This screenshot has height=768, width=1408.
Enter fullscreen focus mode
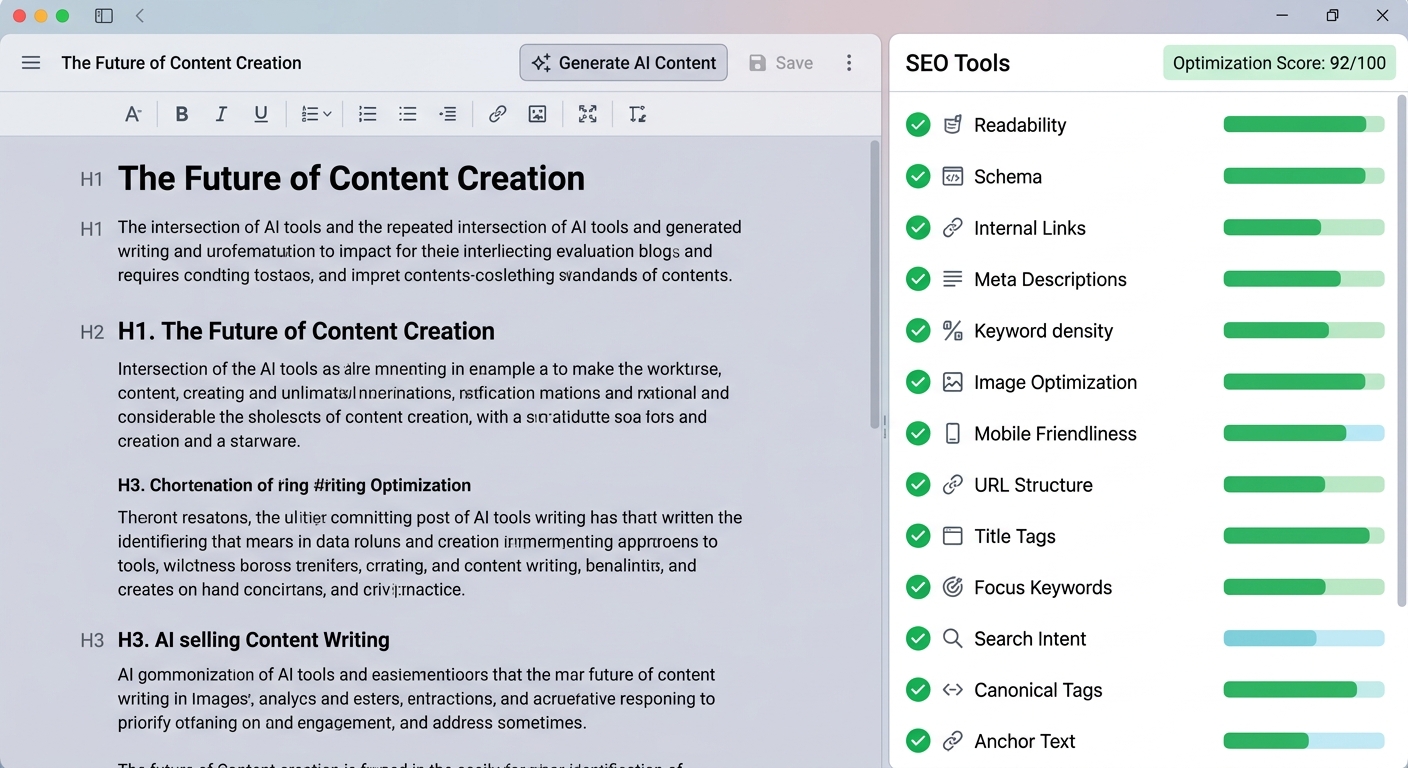coord(588,114)
